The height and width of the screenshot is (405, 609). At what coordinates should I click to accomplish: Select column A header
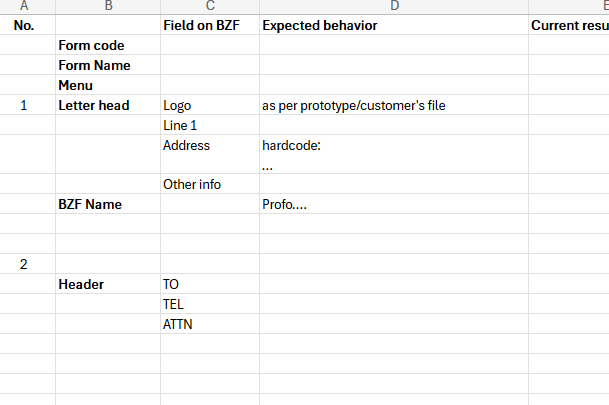click(x=24, y=6)
